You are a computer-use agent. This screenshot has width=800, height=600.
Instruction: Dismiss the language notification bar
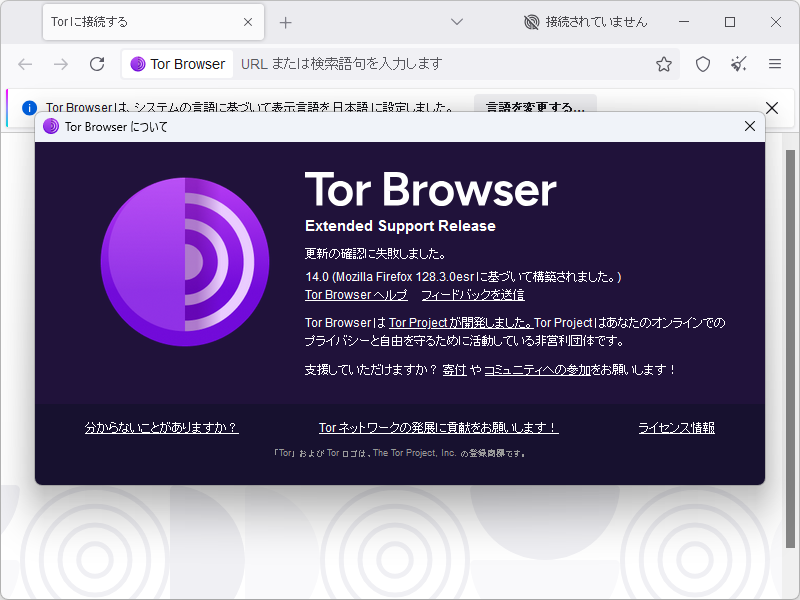pyautogui.click(x=773, y=107)
